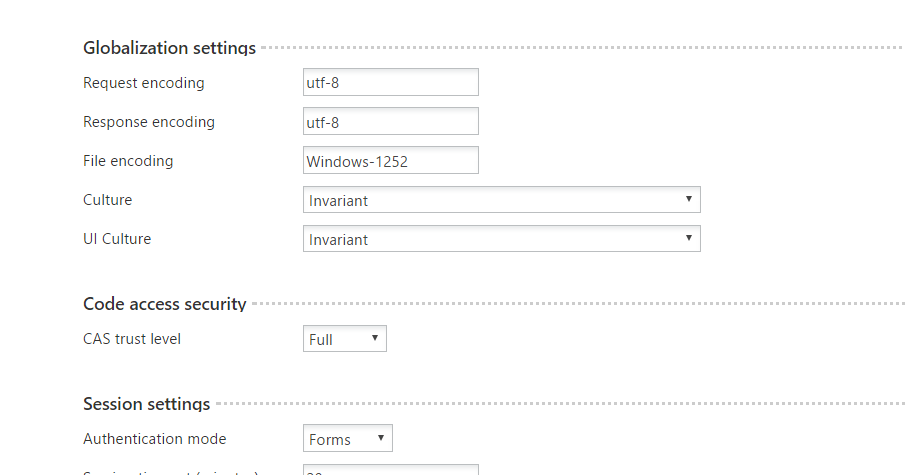Click the Authentication mode label
The height and width of the screenshot is (475, 905).
click(154, 439)
